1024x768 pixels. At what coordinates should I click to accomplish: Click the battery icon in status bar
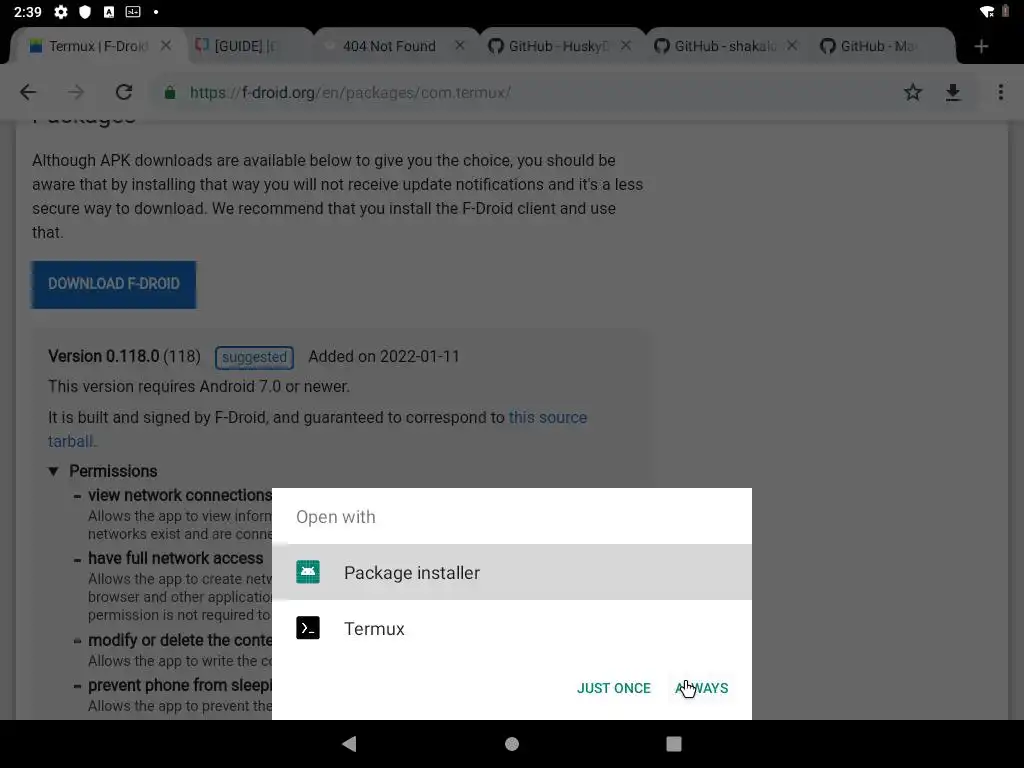pos(1006,12)
